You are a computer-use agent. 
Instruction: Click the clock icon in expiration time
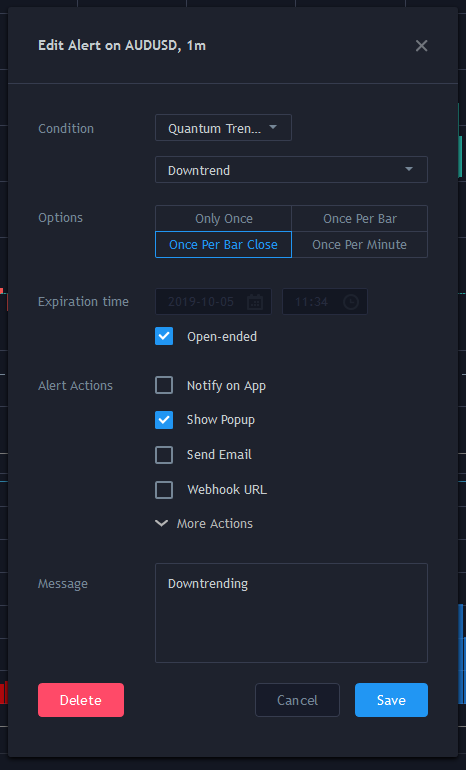pos(351,302)
